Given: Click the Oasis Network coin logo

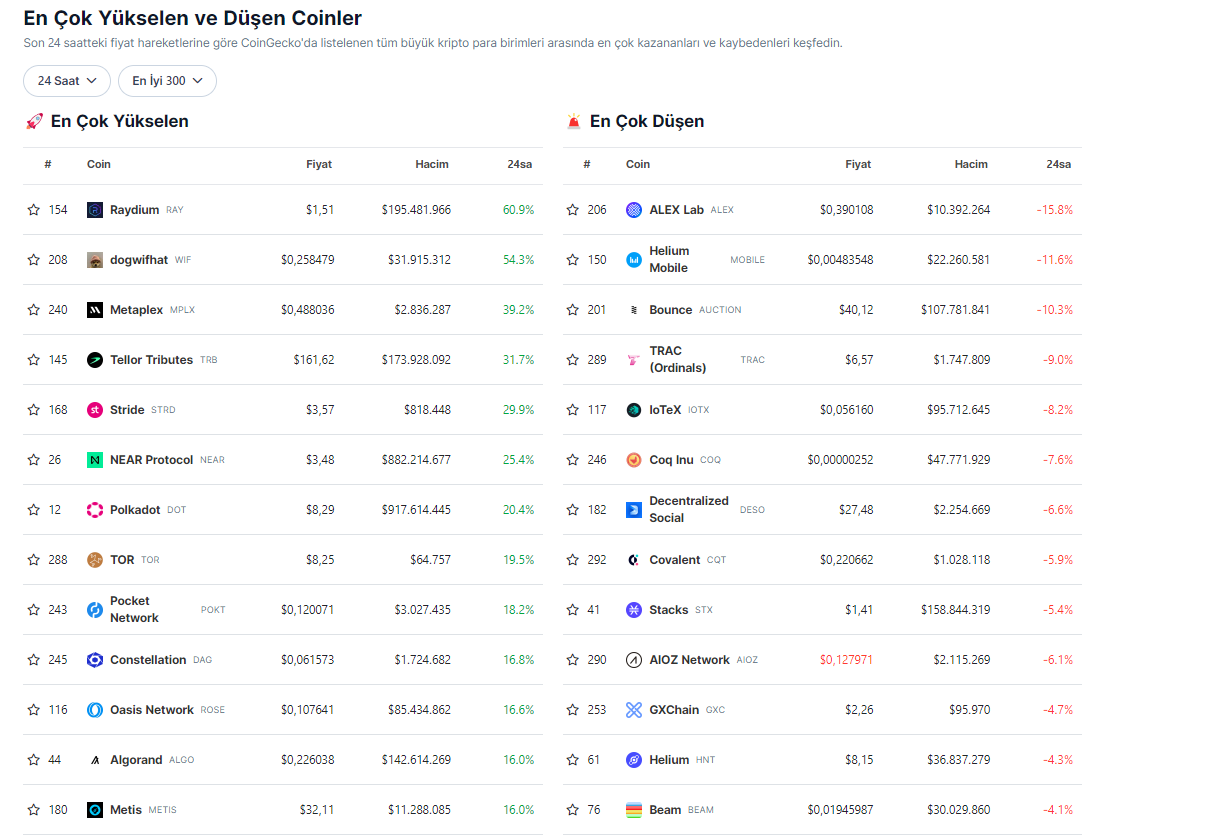Looking at the screenshot, I should pos(95,710).
